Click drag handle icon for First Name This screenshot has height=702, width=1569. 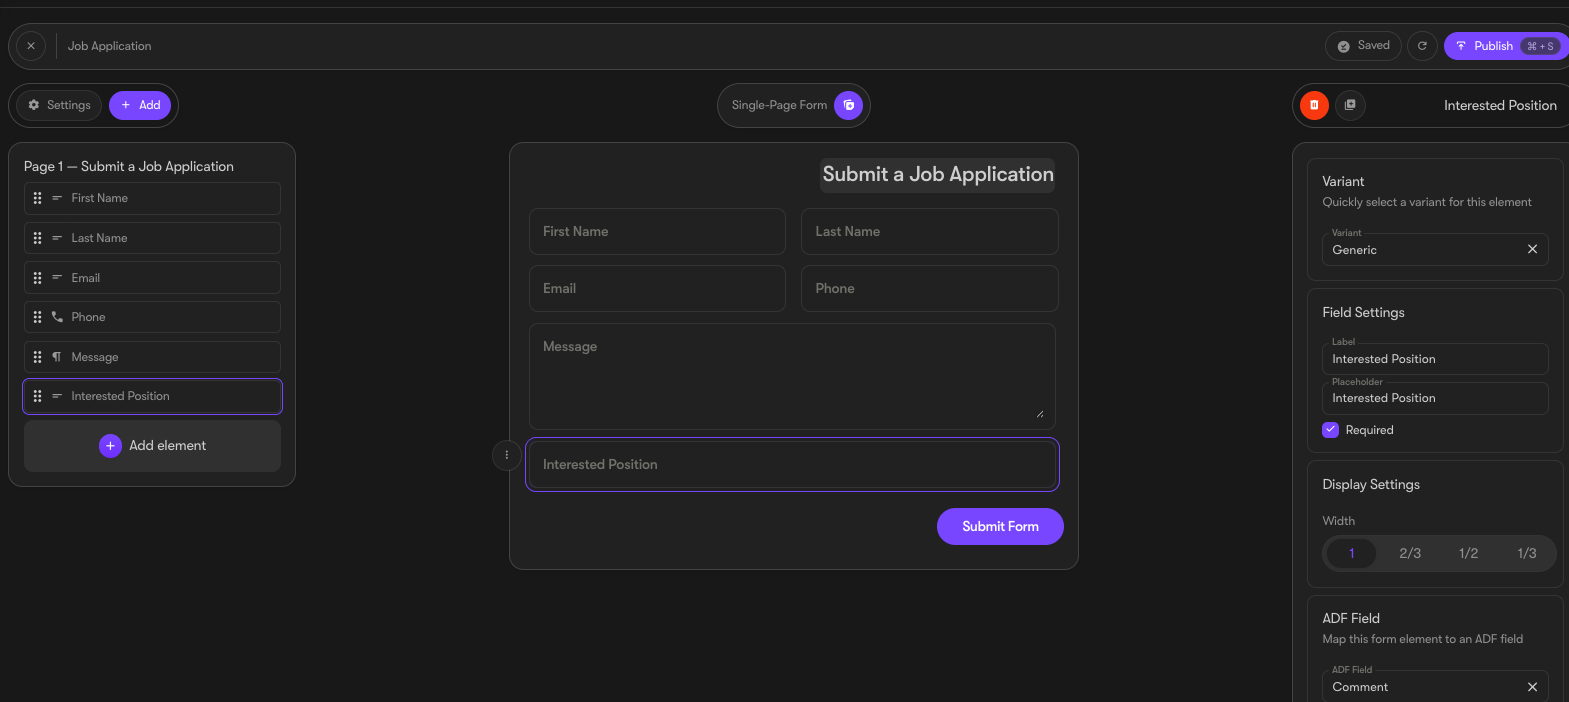37,198
